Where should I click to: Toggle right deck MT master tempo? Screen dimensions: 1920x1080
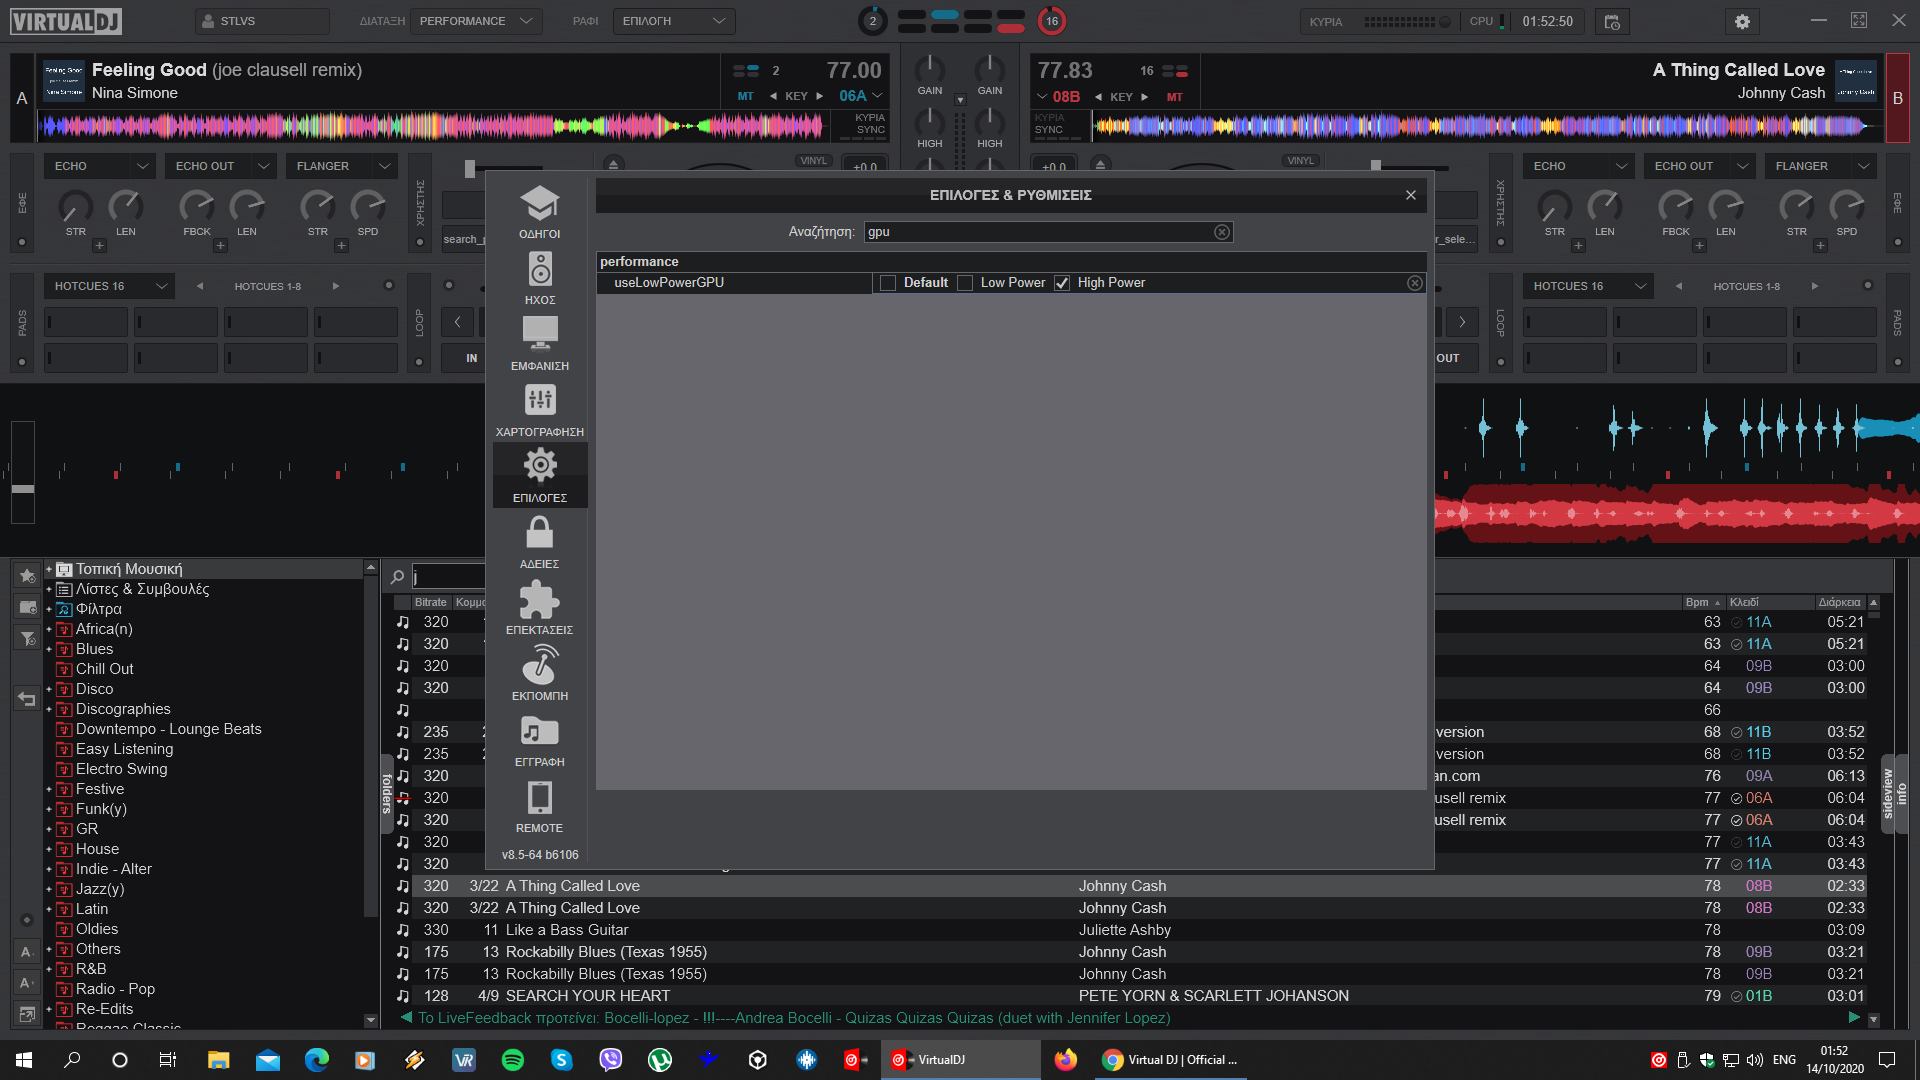[x=1174, y=97]
